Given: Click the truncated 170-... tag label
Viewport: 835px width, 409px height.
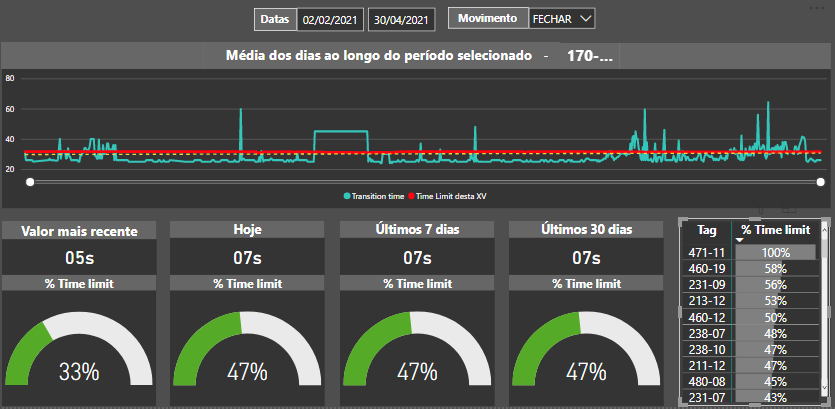Looking at the screenshot, I should [590, 56].
